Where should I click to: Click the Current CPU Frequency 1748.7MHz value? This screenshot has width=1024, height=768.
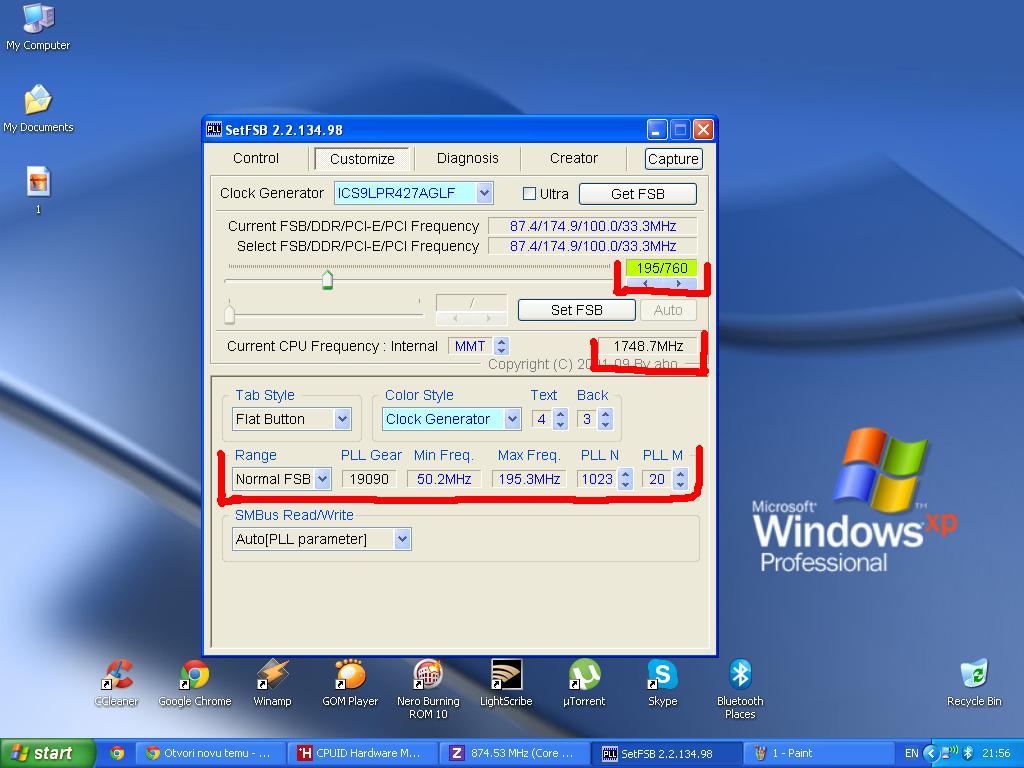(648, 346)
